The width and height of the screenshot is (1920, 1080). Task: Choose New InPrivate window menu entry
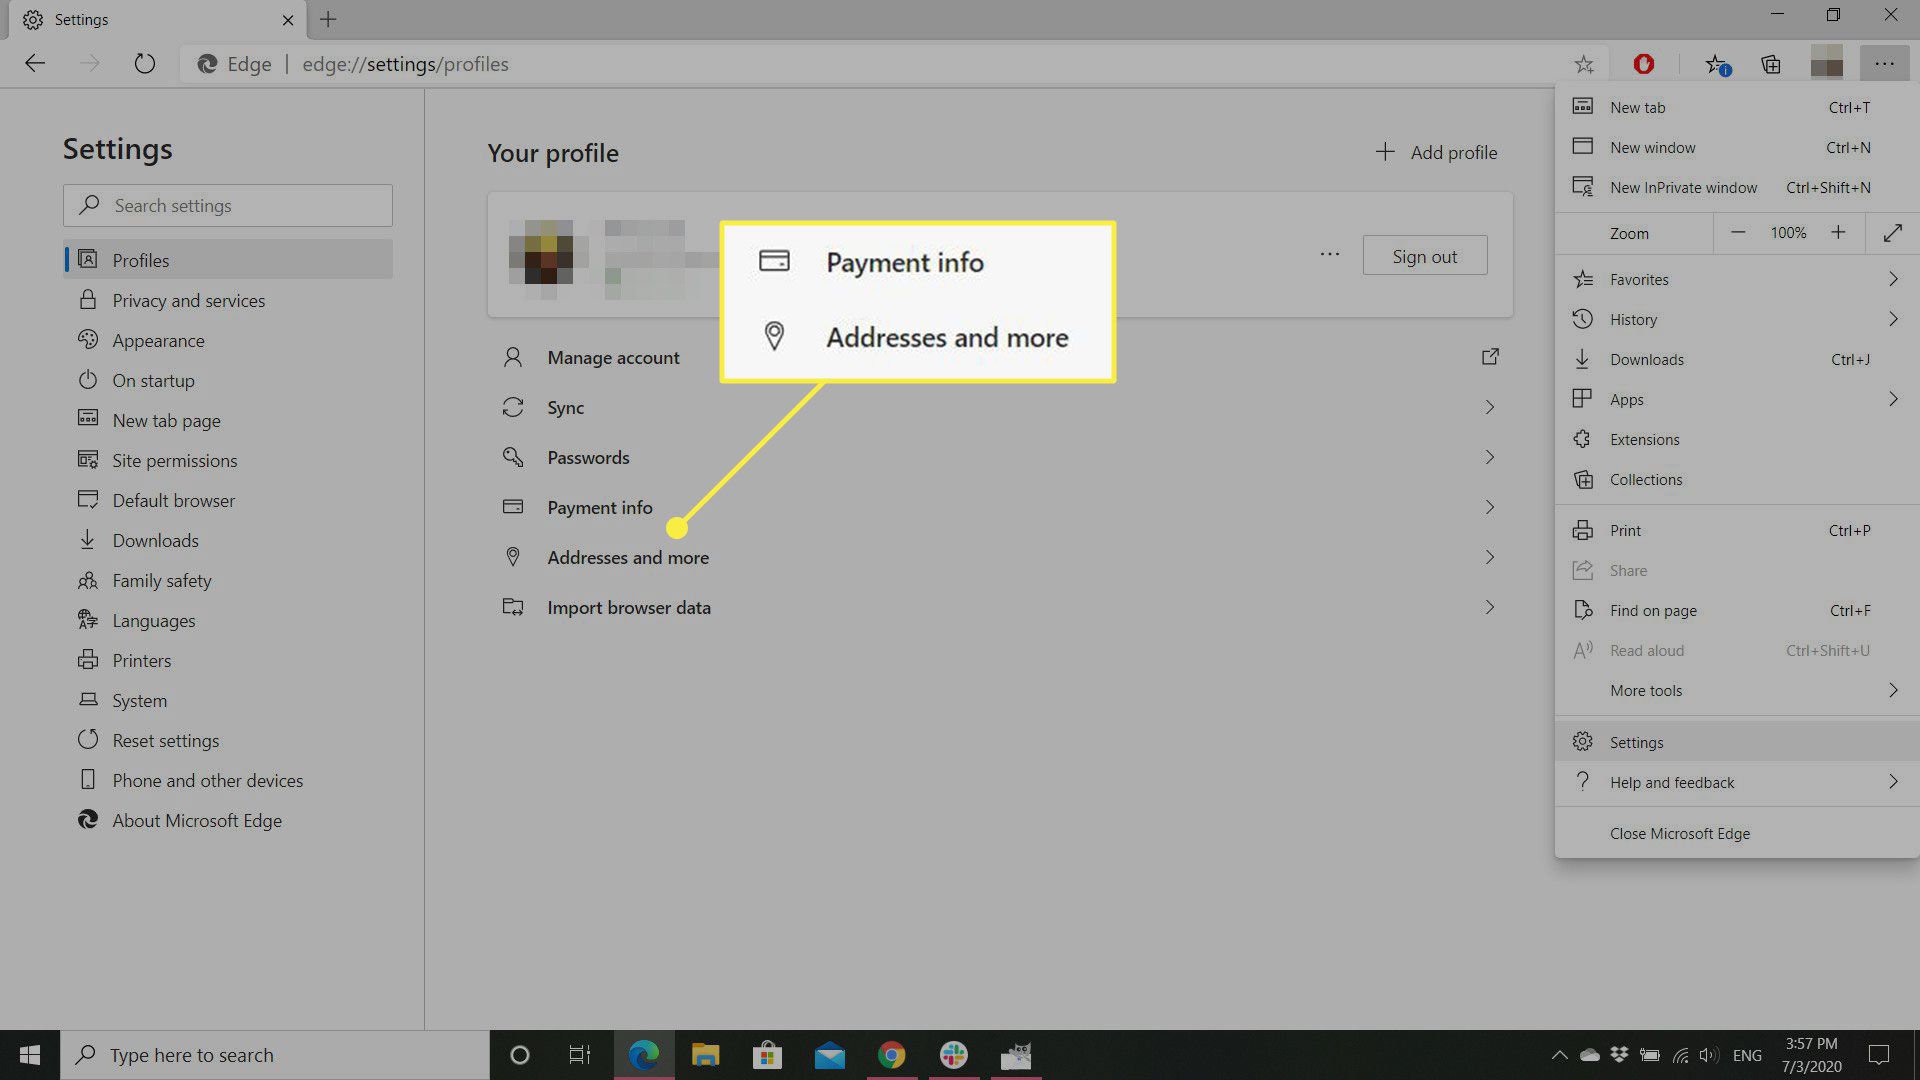pos(1683,188)
